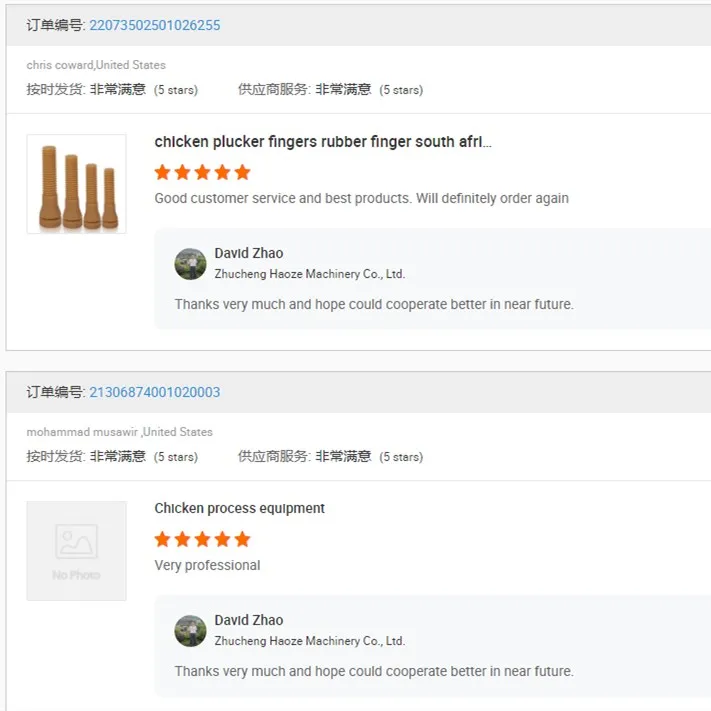This screenshot has width=711, height=711.
Task: Open the chicken plucker fingers rubber finger title
Action: 322,142
